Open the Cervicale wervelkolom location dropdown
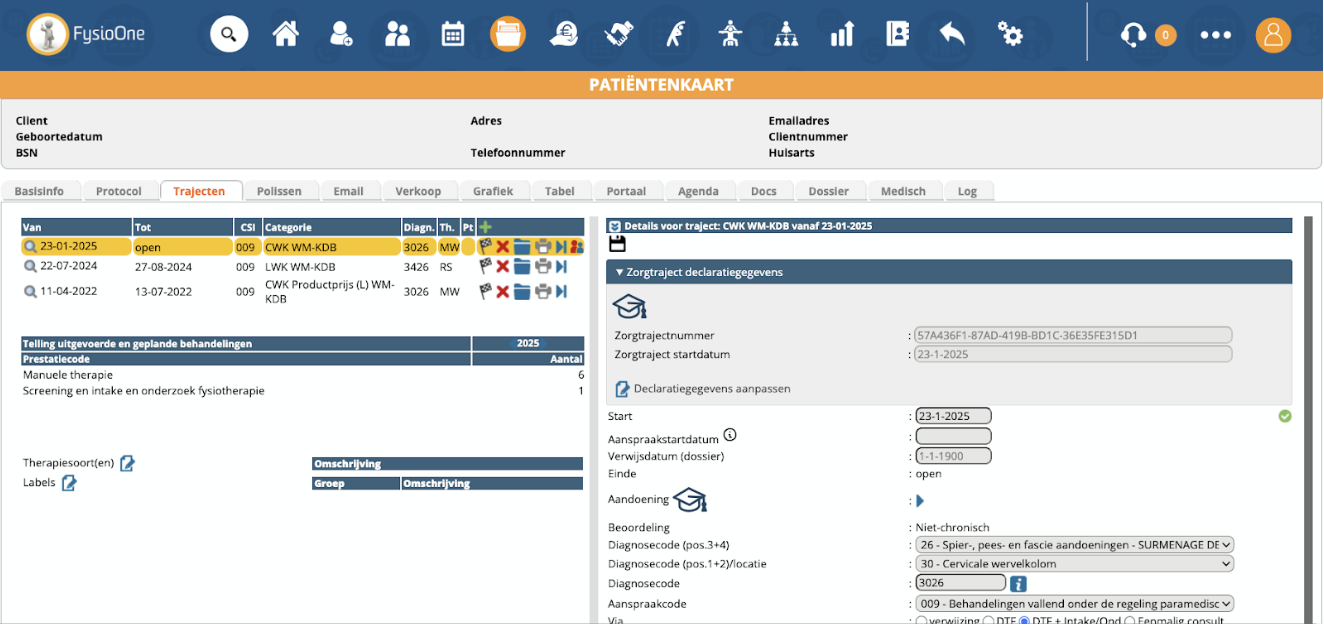The height and width of the screenshot is (636, 1324). click(1074, 564)
